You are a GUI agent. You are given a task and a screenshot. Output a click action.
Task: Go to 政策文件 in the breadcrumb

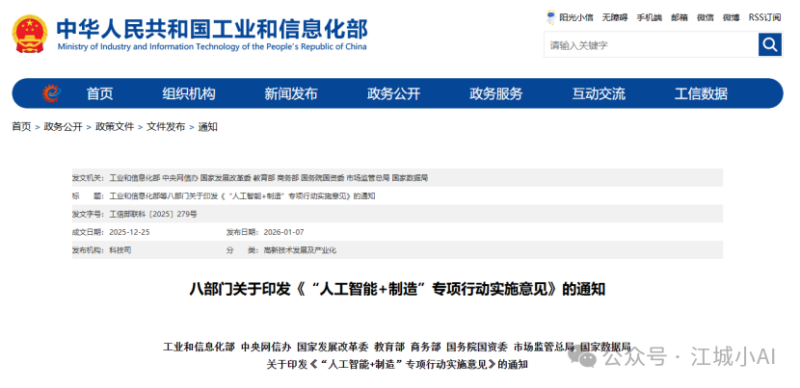[x=114, y=127]
